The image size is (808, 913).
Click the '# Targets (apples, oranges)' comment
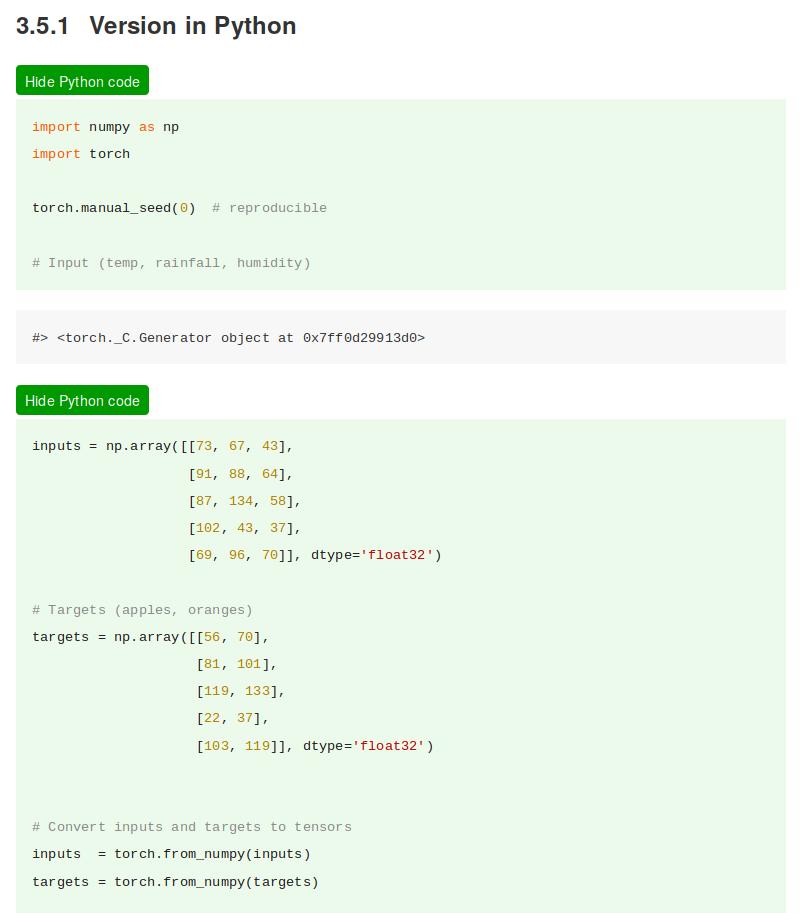tap(142, 610)
